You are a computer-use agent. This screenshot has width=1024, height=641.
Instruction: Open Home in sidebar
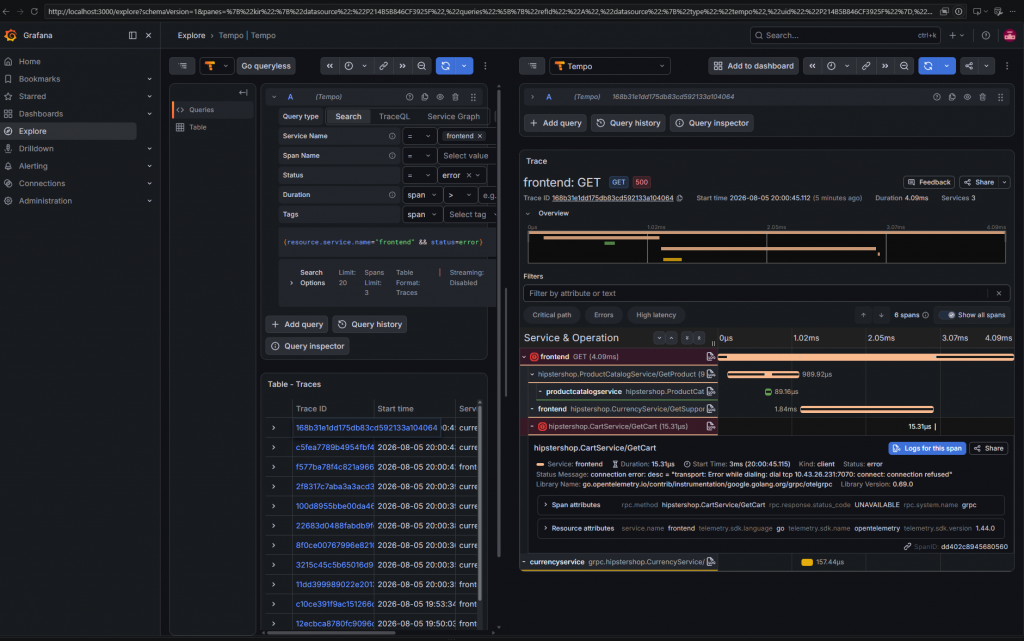pyautogui.click(x=29, y=61)
